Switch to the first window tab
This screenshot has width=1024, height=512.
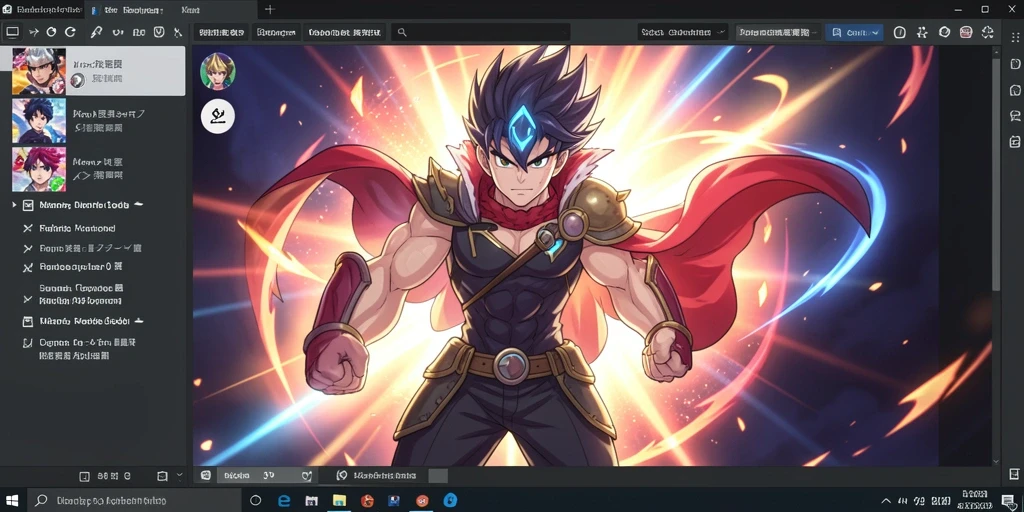(x=42, y=10)
